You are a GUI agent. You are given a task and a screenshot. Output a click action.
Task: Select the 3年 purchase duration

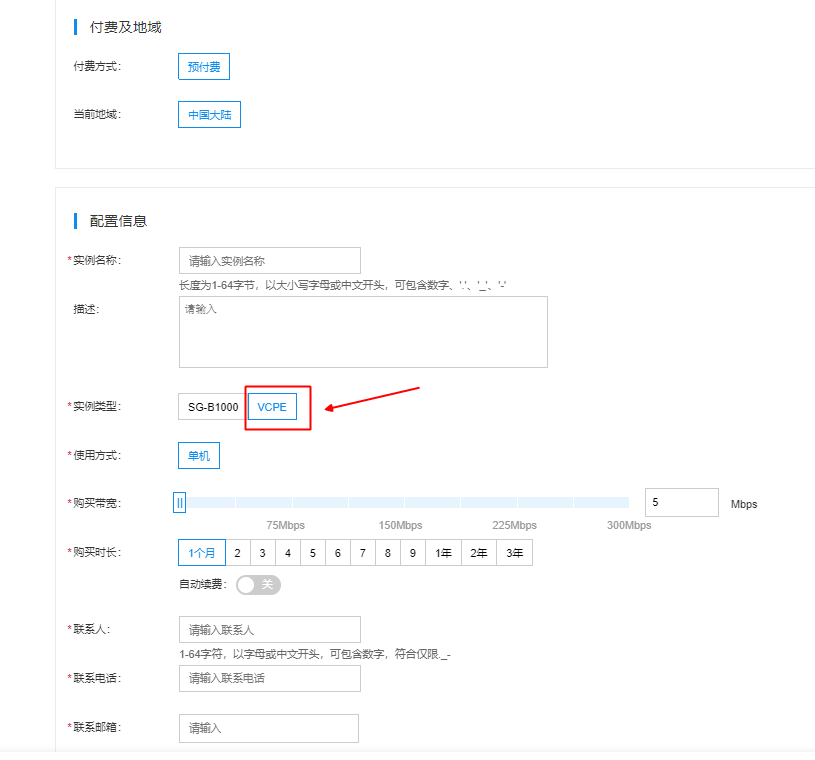[515, 553]
